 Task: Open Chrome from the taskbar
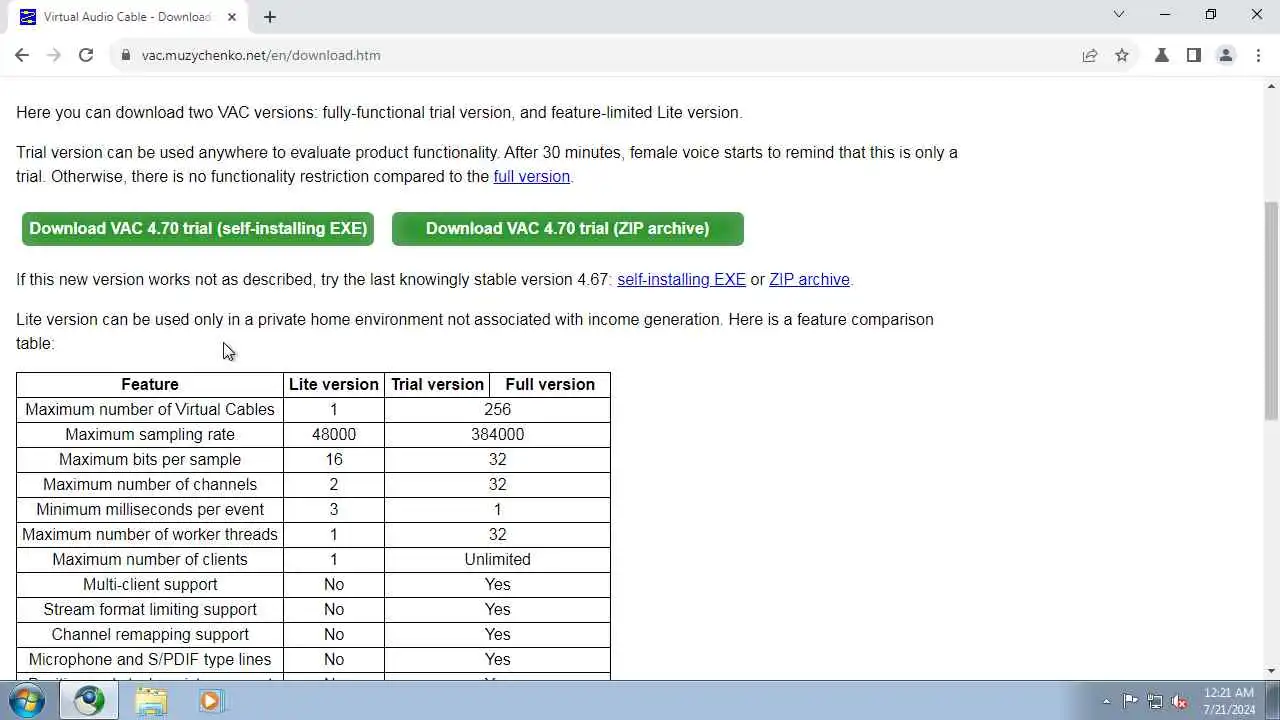point(89,701)
